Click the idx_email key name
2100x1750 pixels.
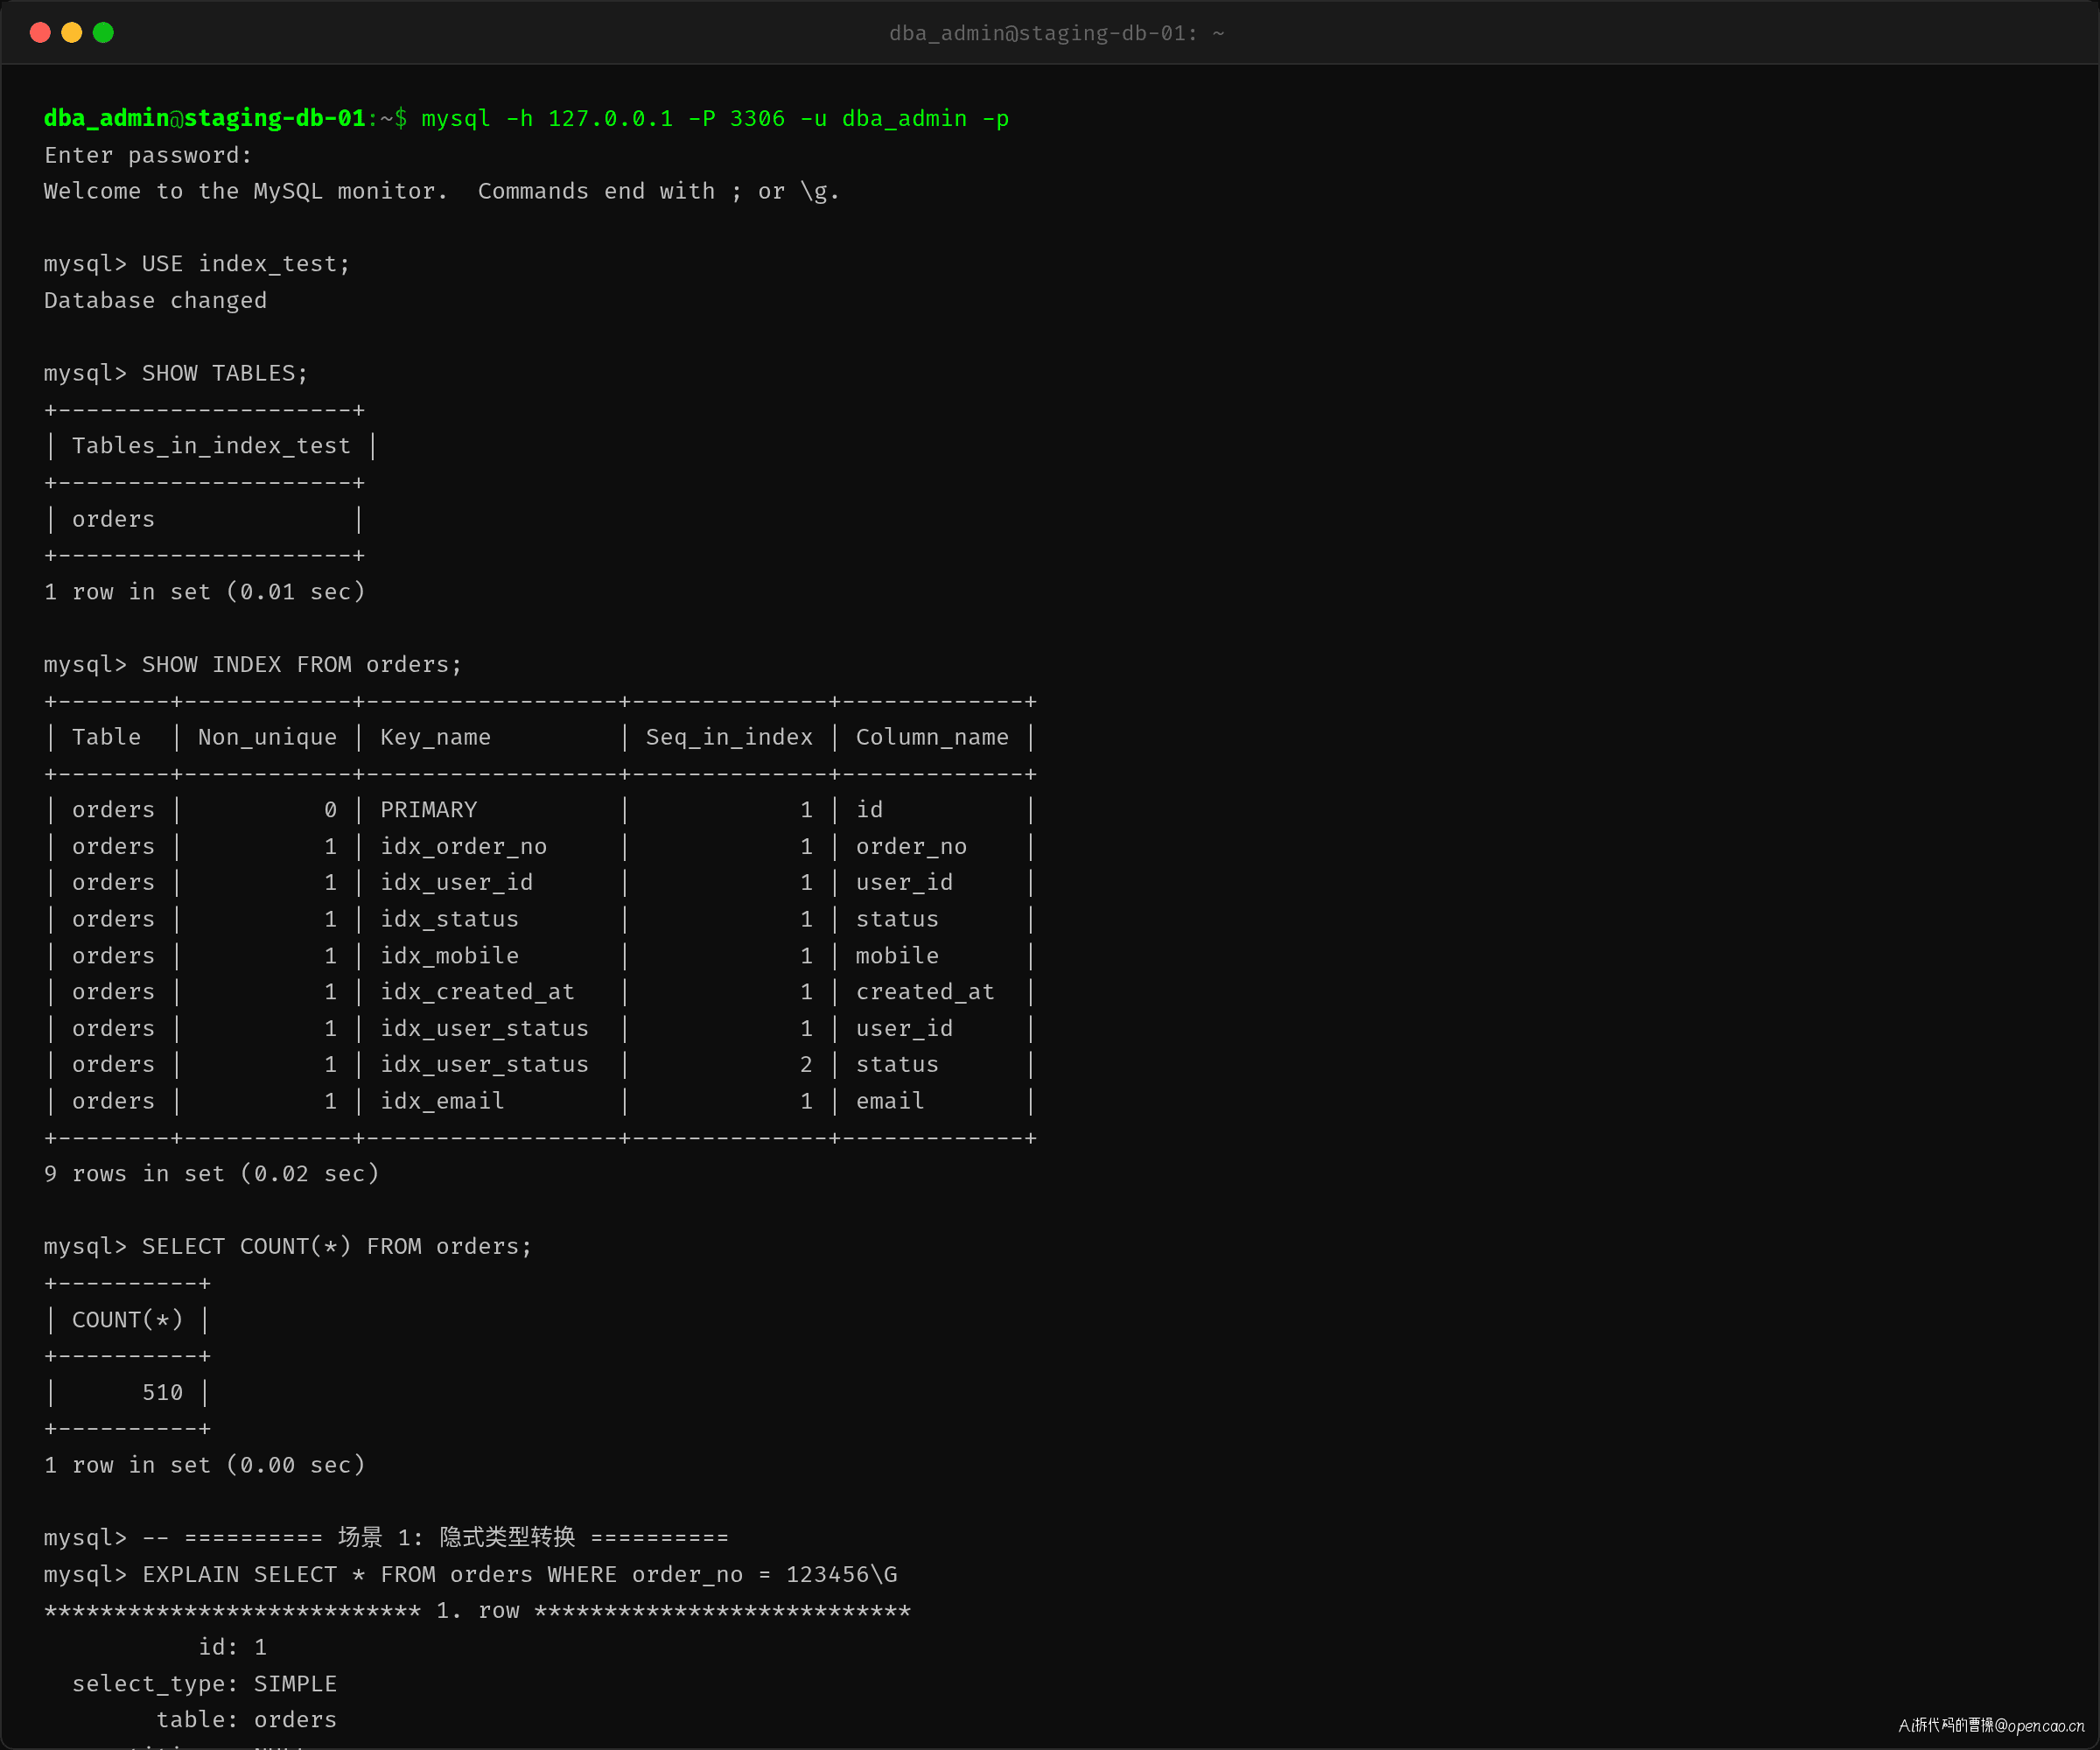click(x=442, y=1101)
